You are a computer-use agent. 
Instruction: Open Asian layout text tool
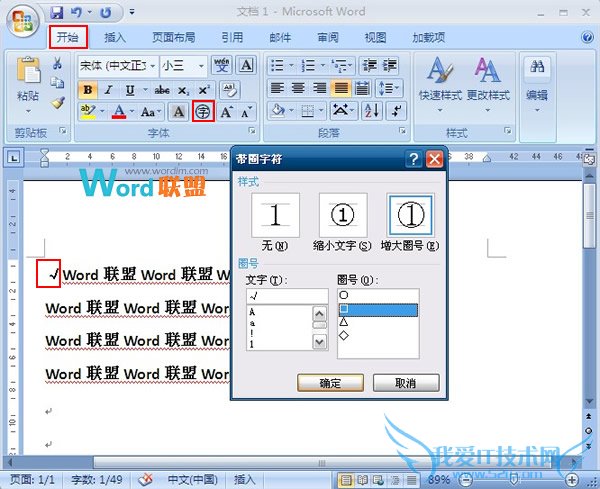[x=341, y=111]
